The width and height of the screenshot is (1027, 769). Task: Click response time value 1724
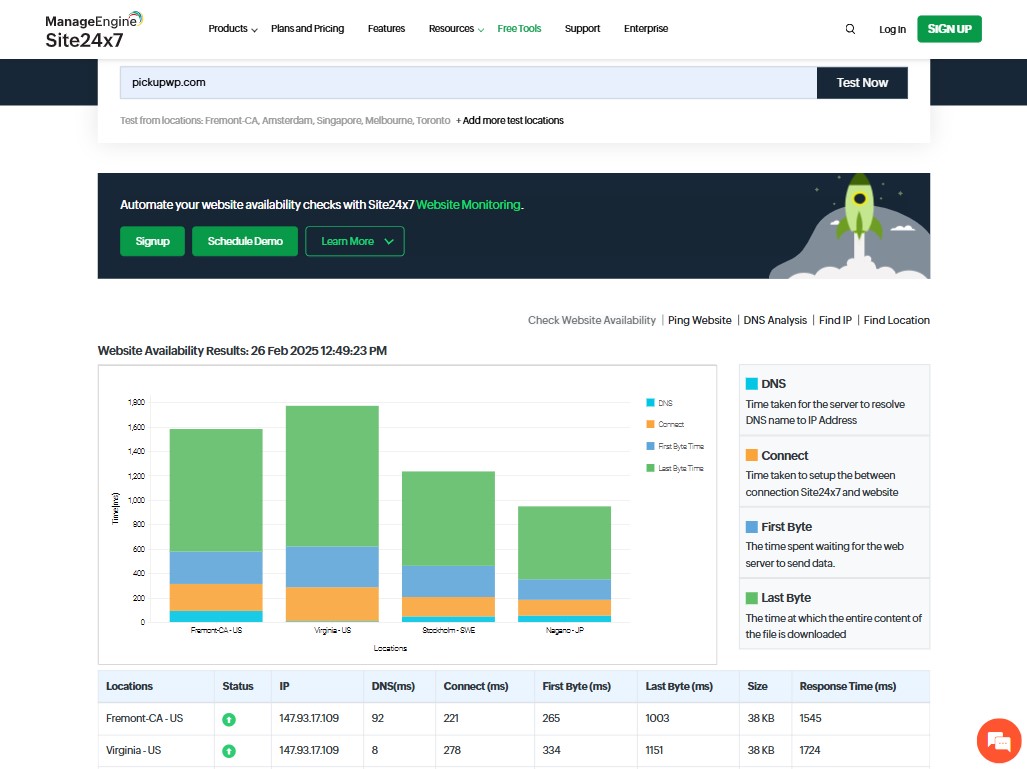click(x=810, y=751)
